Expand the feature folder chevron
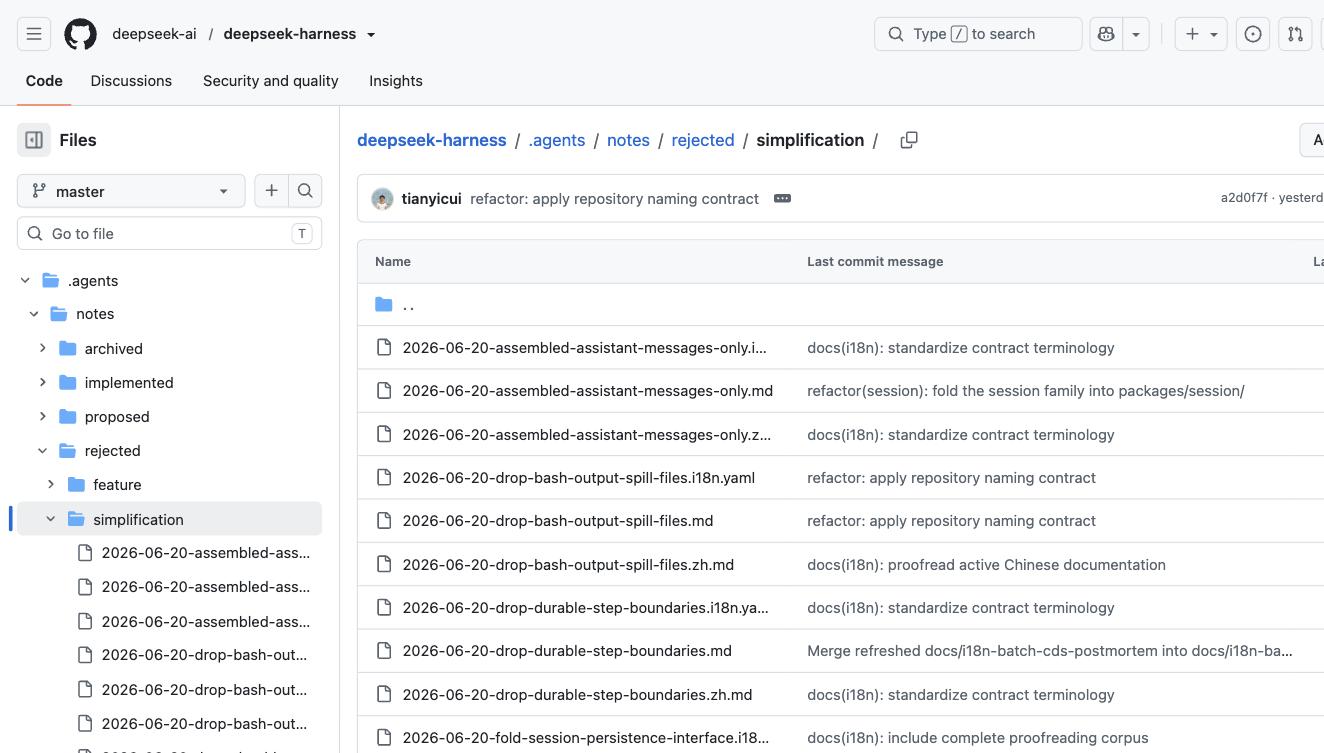This screenshot has height=753, width=1324. coord(51,485)
